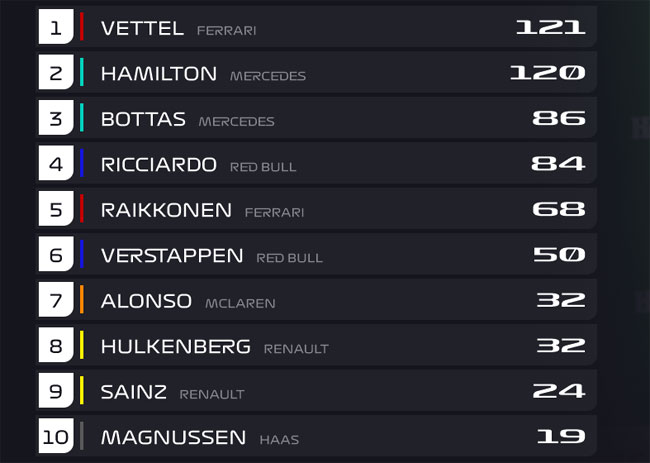The height and width of the screenshot is (463, 650).
Task: Click position badge number 3
Action: (x=56, y=118)
